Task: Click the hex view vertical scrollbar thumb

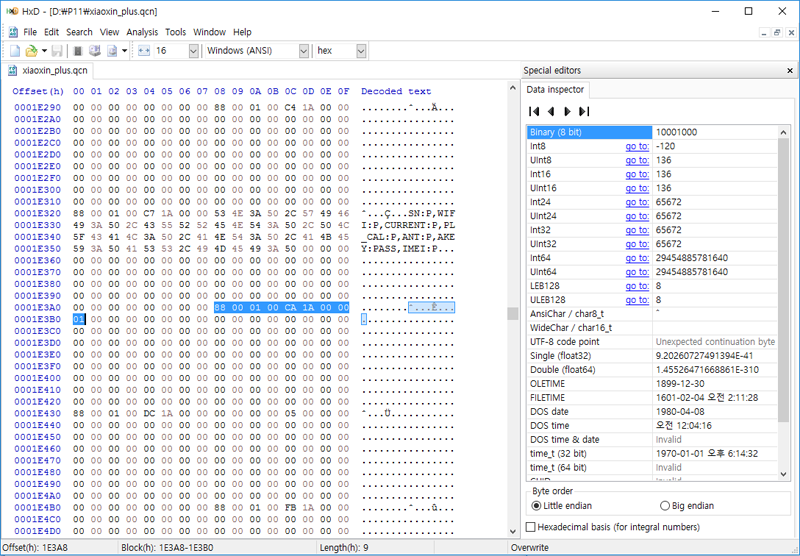Action: 513,313
